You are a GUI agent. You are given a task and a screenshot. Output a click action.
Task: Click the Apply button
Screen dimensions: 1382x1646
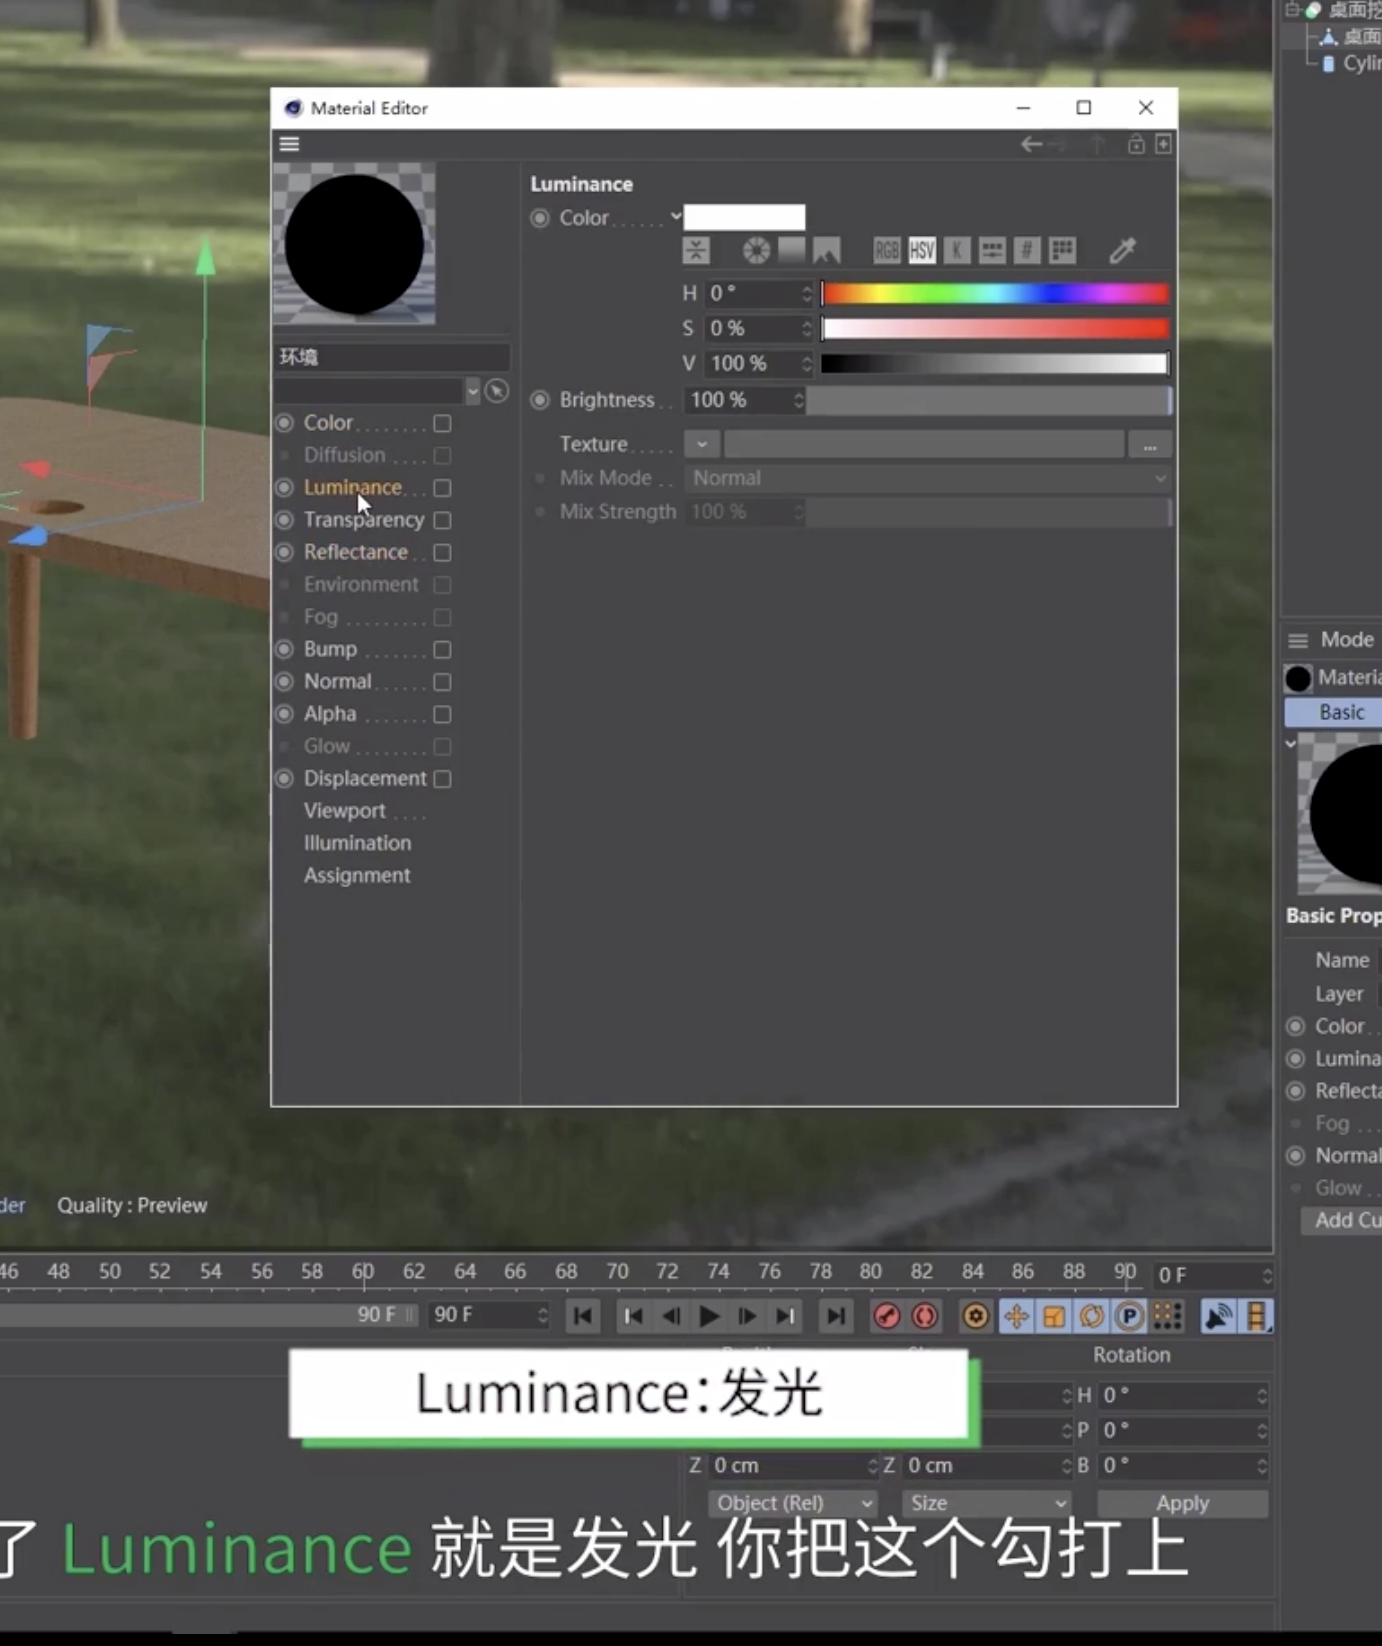(x=1183, y=1503)
